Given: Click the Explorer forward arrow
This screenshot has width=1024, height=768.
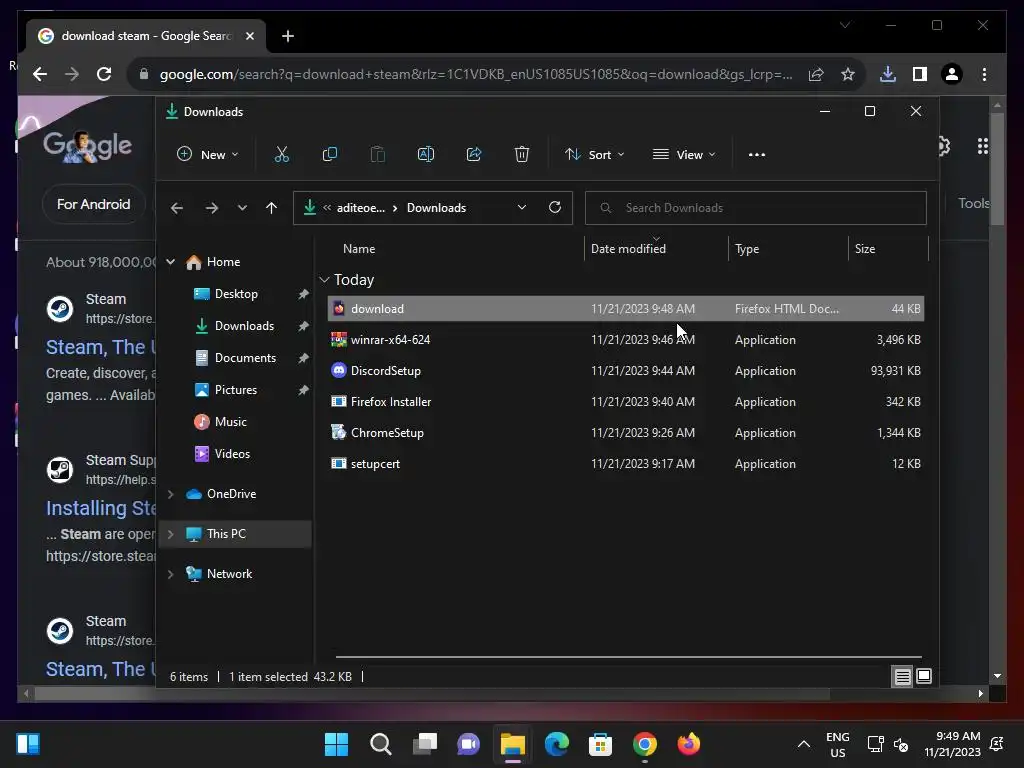Looking at the screenshot, I should pos(212,208).
